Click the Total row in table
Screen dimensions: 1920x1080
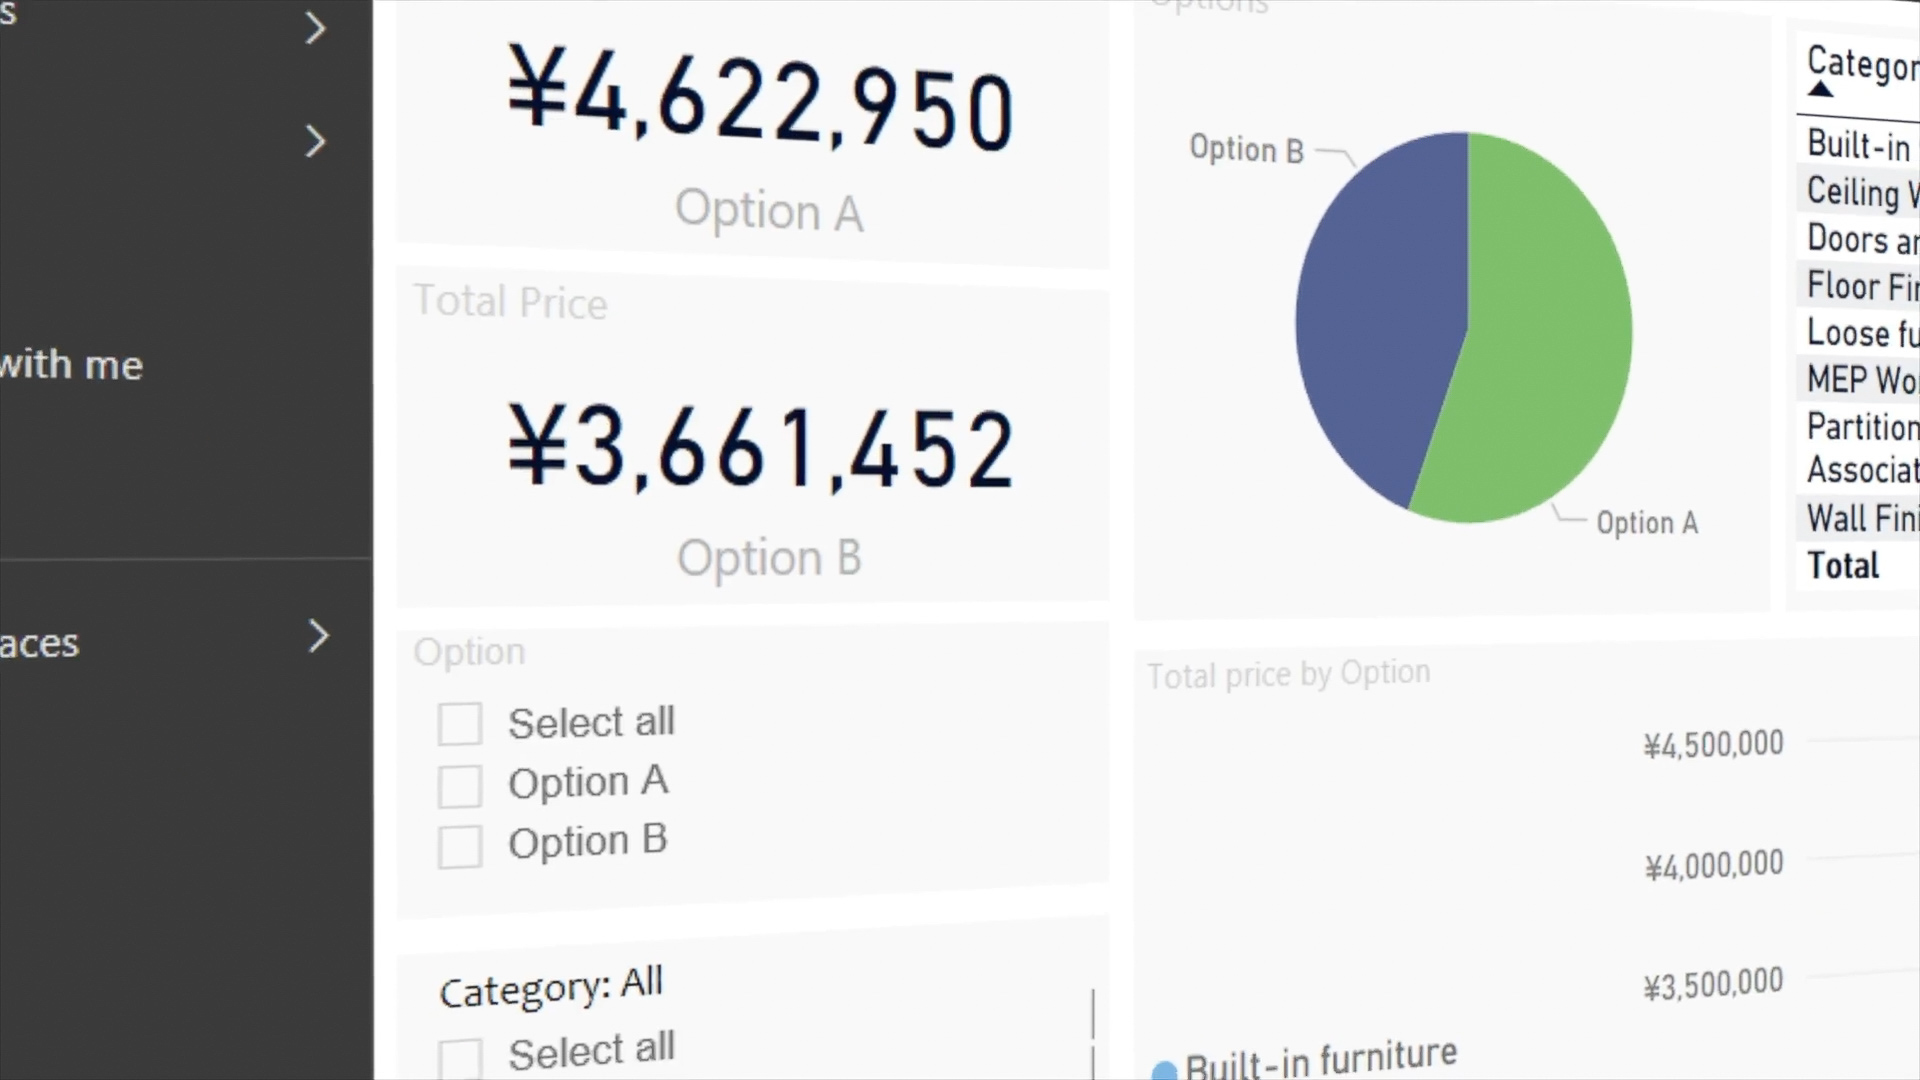coord(1843,566)
